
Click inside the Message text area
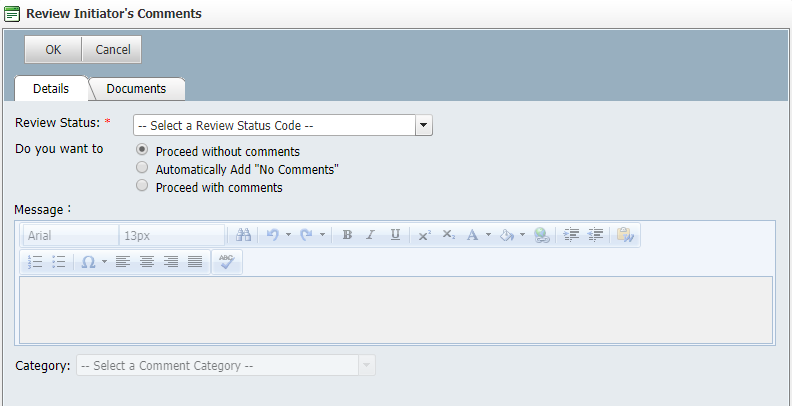(x=396, y=310)
